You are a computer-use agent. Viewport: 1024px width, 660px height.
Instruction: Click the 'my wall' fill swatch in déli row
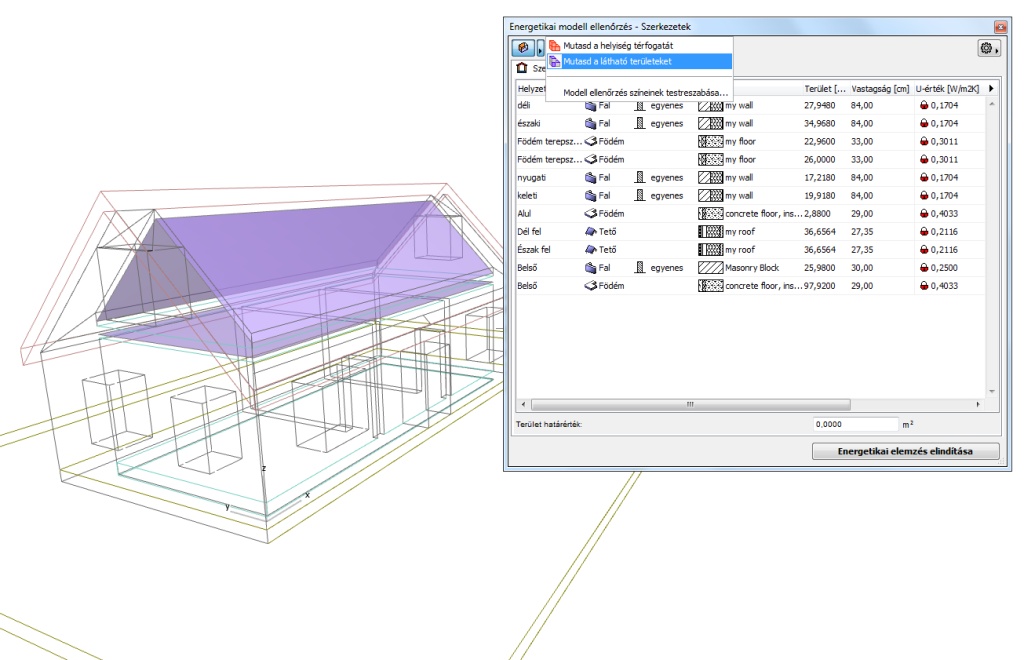pos(711,105)
